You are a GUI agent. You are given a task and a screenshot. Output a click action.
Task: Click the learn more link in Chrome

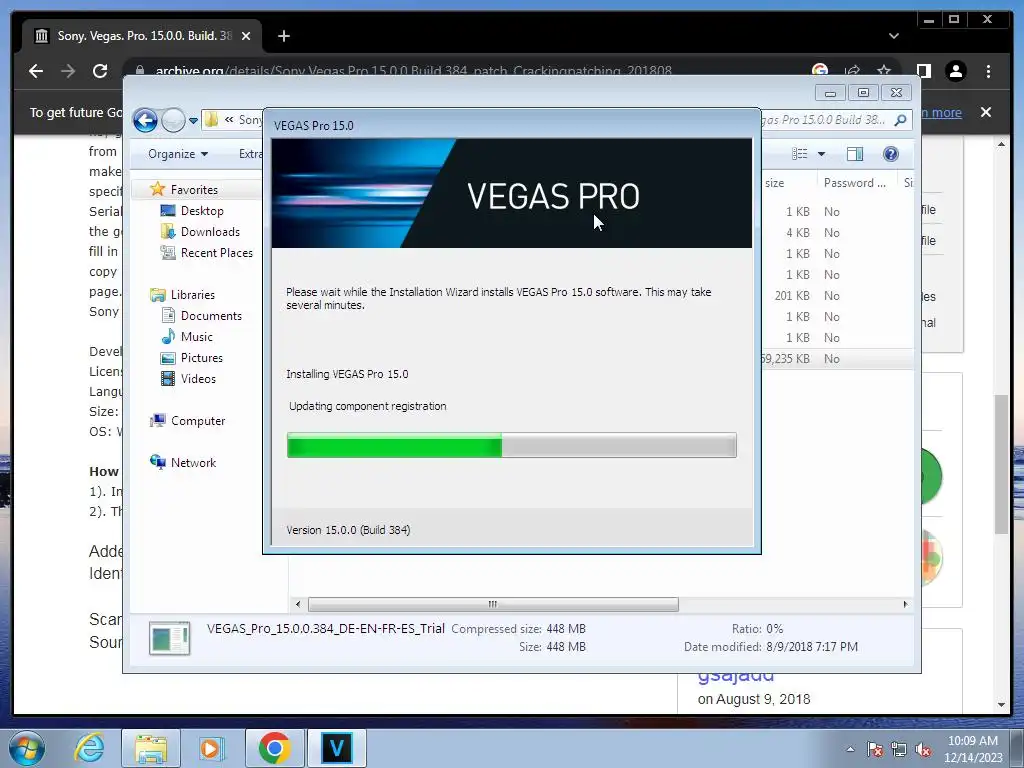tap(941, 112)
